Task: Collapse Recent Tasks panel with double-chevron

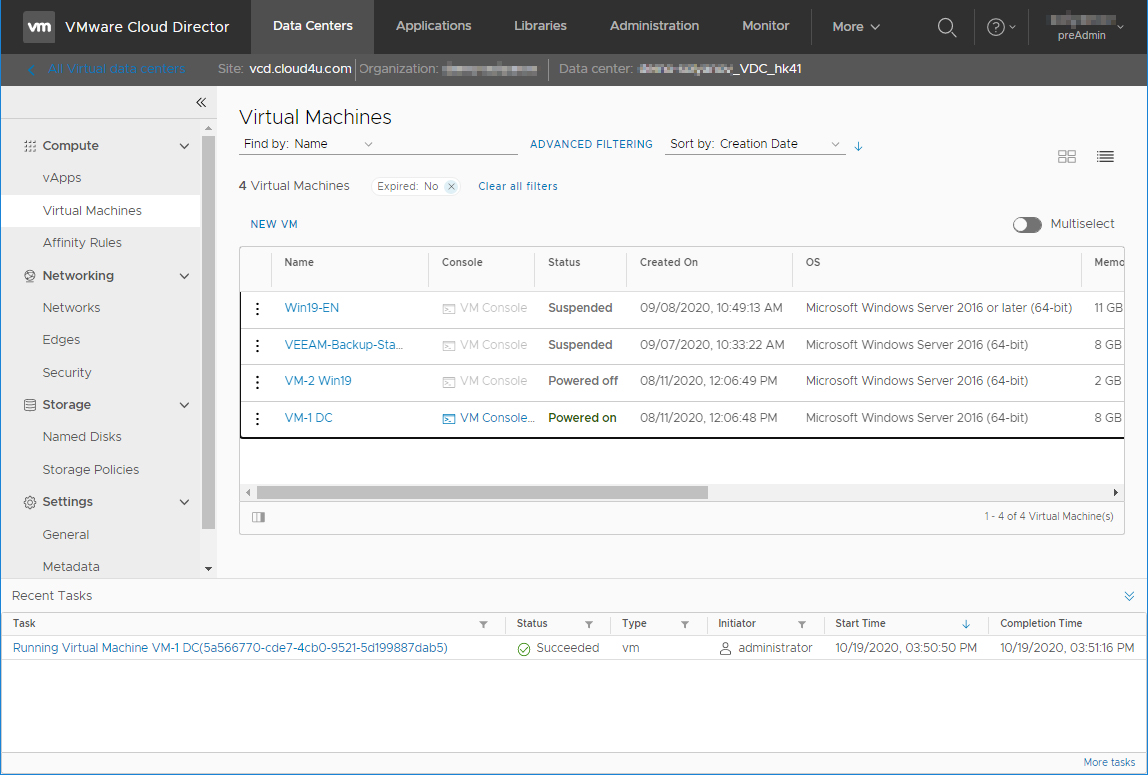Action: [1129, 596]
